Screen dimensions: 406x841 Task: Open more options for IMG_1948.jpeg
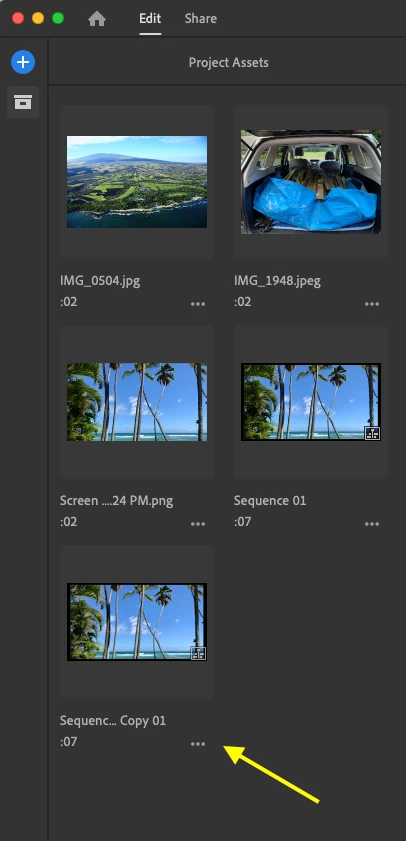[x=372, y=304]
